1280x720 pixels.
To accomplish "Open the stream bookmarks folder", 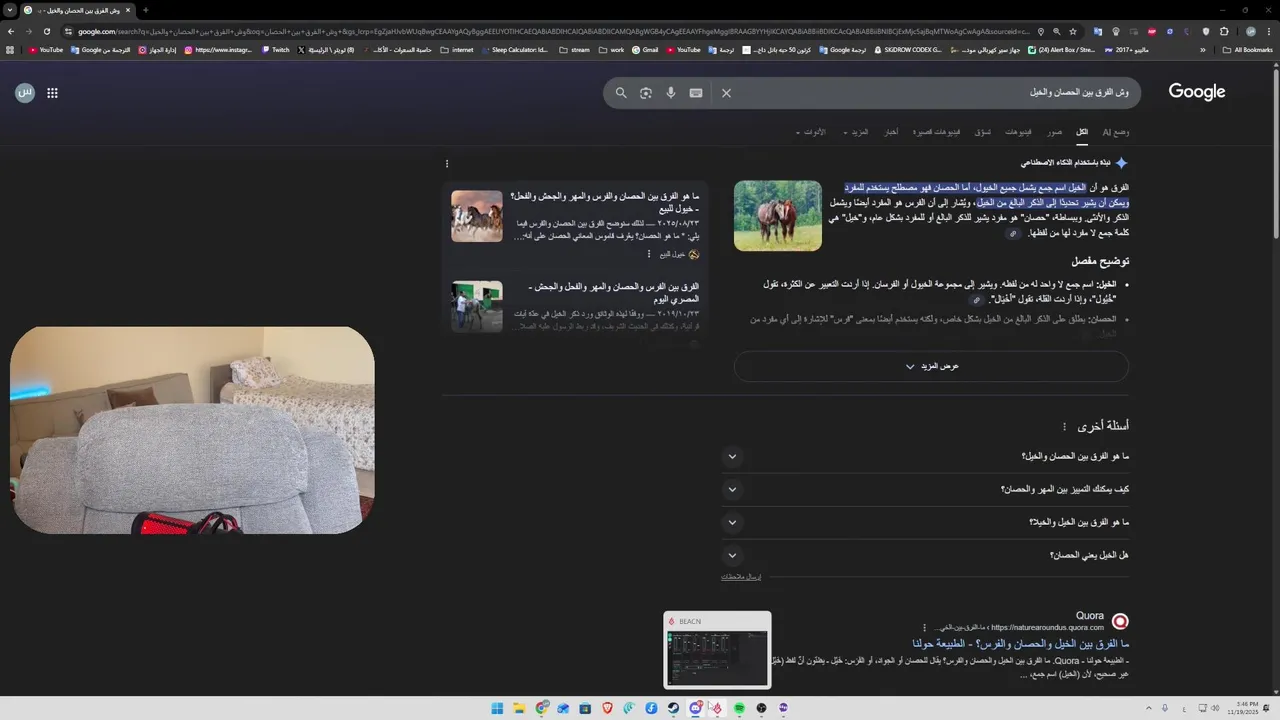I will (x=574, y=49).
